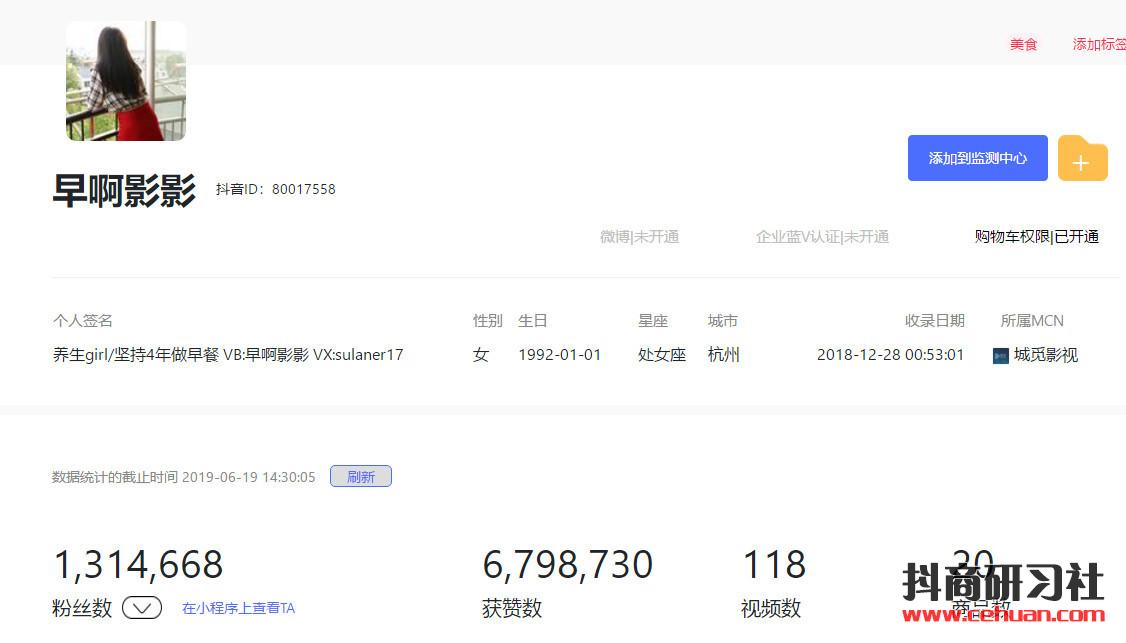Click the 企业蓝V认证|未开通 status
Viewport: 1126px width, 643px height.
click(x=822, y=237)
